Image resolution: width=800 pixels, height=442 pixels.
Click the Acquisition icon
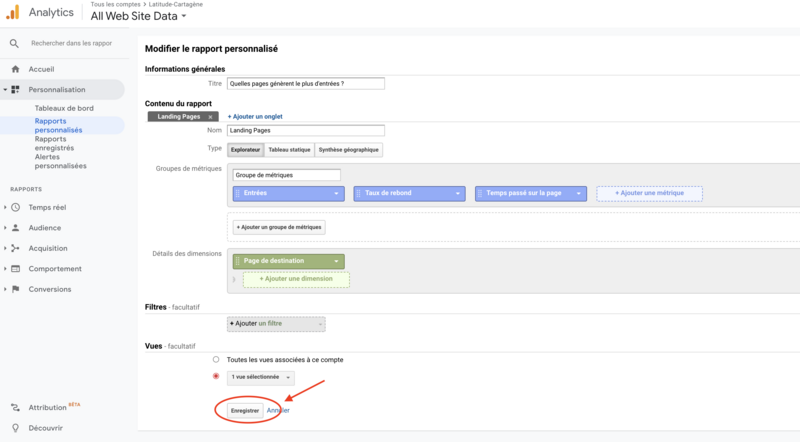point(16,248)
